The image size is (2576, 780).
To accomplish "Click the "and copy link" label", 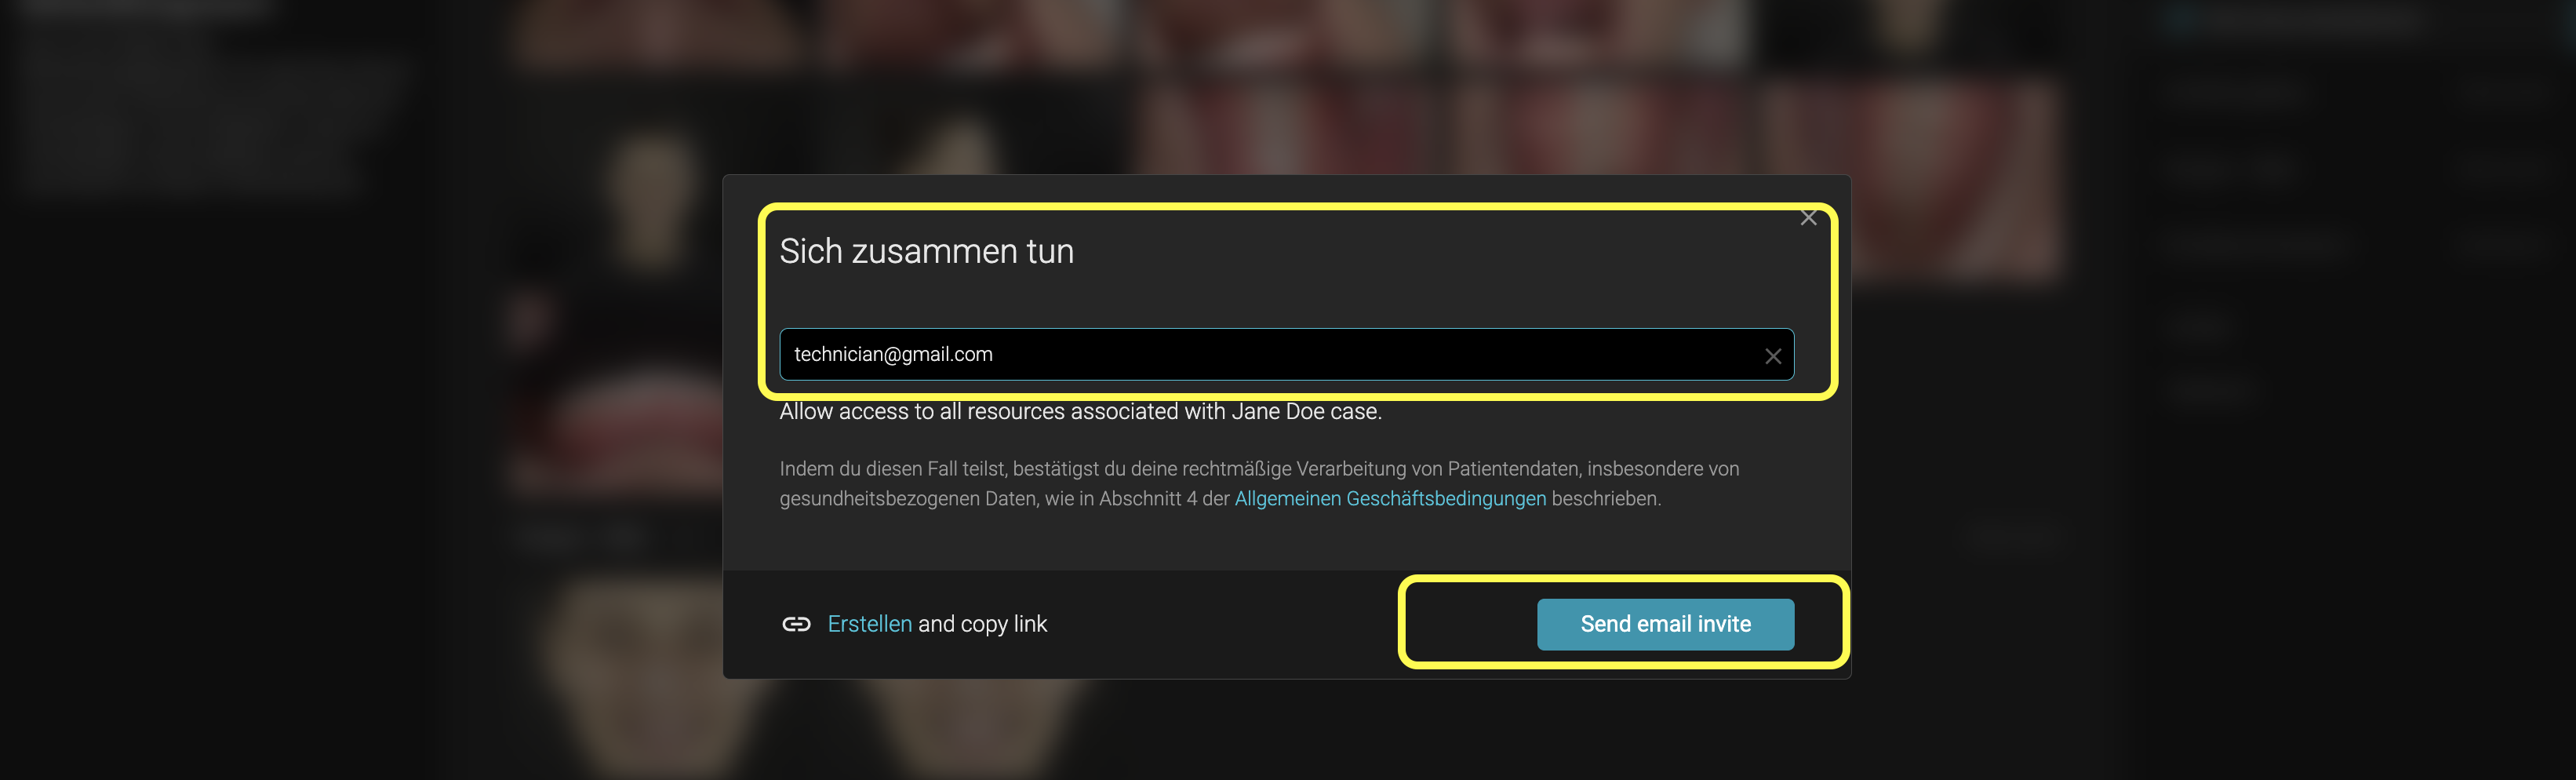I will pyautogui.click(x=982, y=624).
